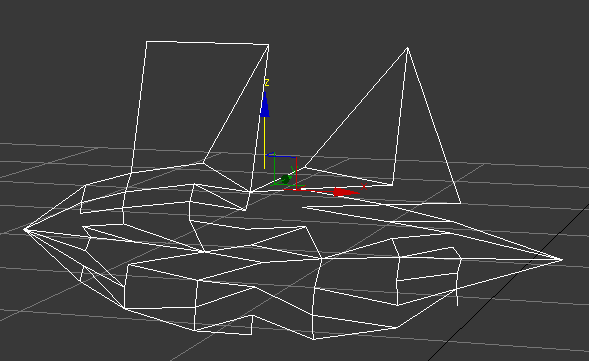The height and width of the screenshot is (361, 589).
Task: Select the yellow highlighted Z-axis shaft
Action: coord(264,143)
